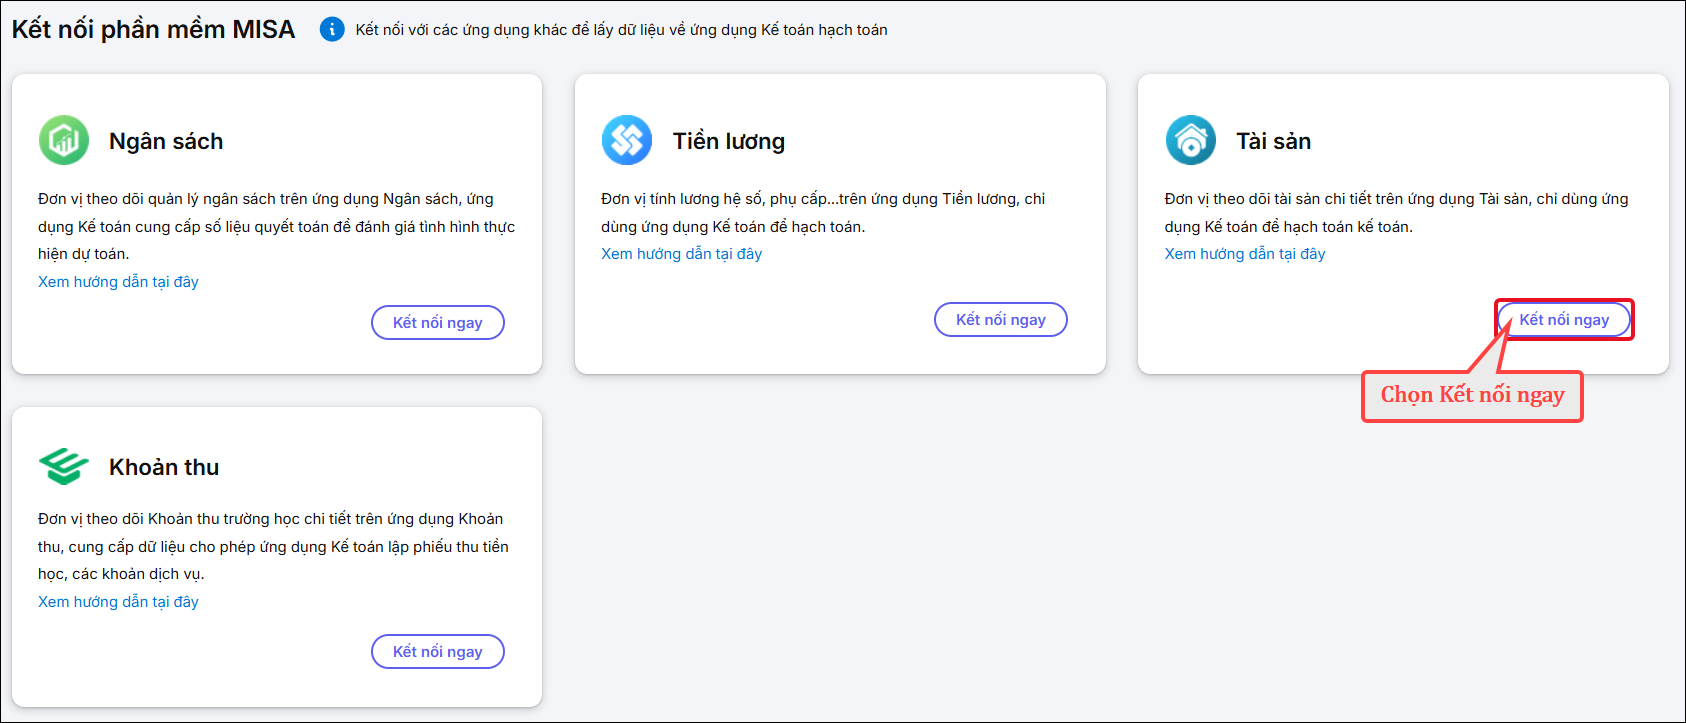Screen dimensions: 1686x723
Task: Open the Ngân sách guide link
Action: coord(118,282)
